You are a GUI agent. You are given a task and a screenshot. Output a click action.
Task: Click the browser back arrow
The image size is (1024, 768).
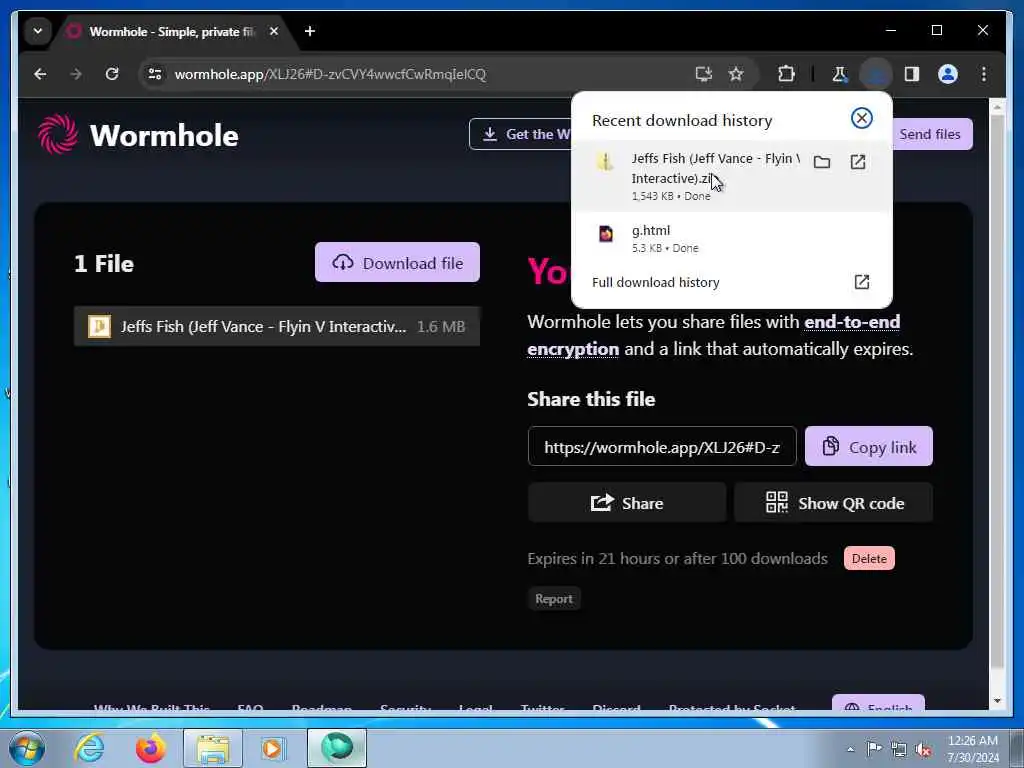click(x=40, y=74)
